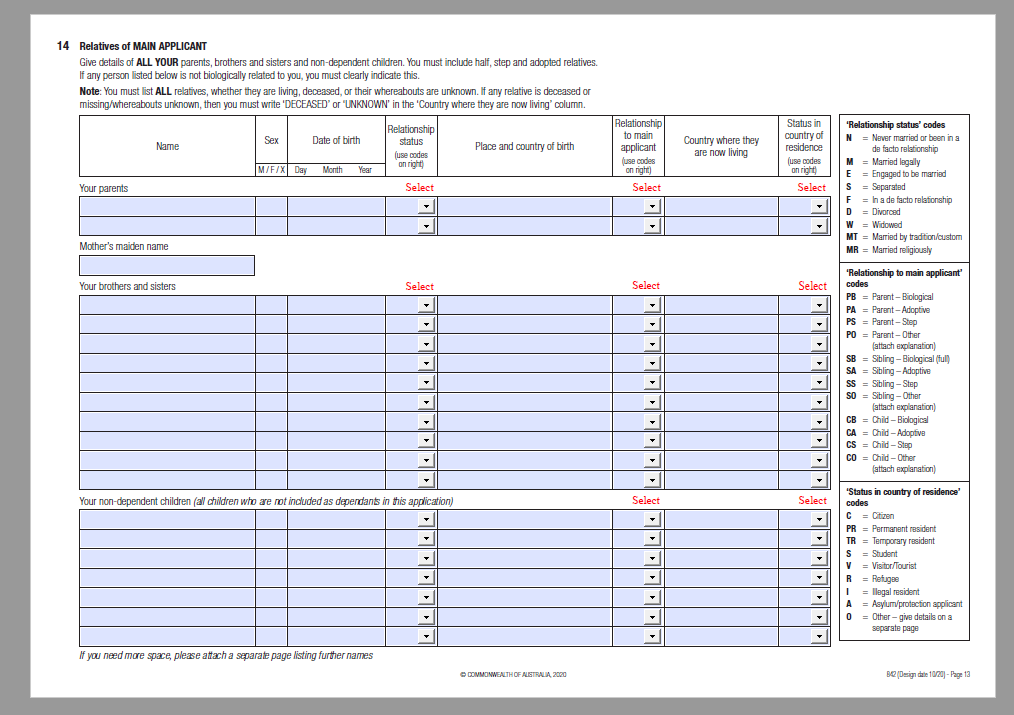The image size is (1014, 715).
Task: Click Name field of second parent row
Action: pyautogui.click(x=167, y=226)
